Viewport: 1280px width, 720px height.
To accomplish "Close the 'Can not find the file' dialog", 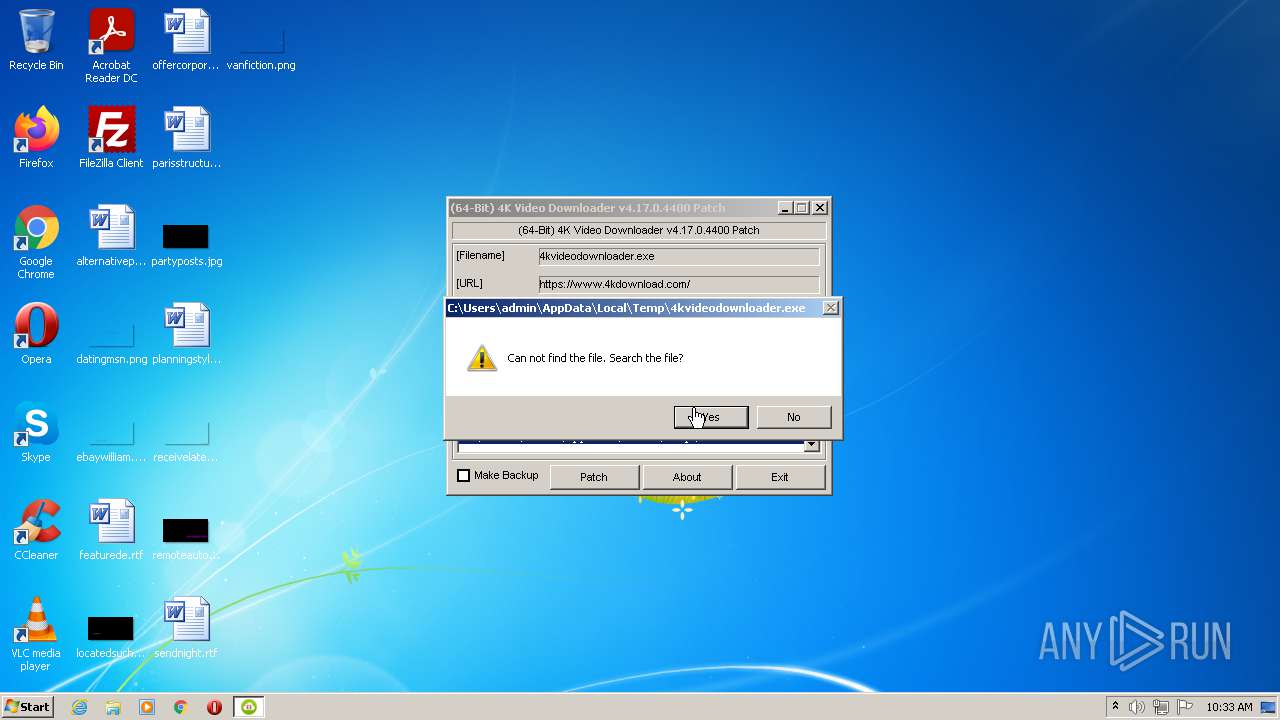I will coord(830,308).
